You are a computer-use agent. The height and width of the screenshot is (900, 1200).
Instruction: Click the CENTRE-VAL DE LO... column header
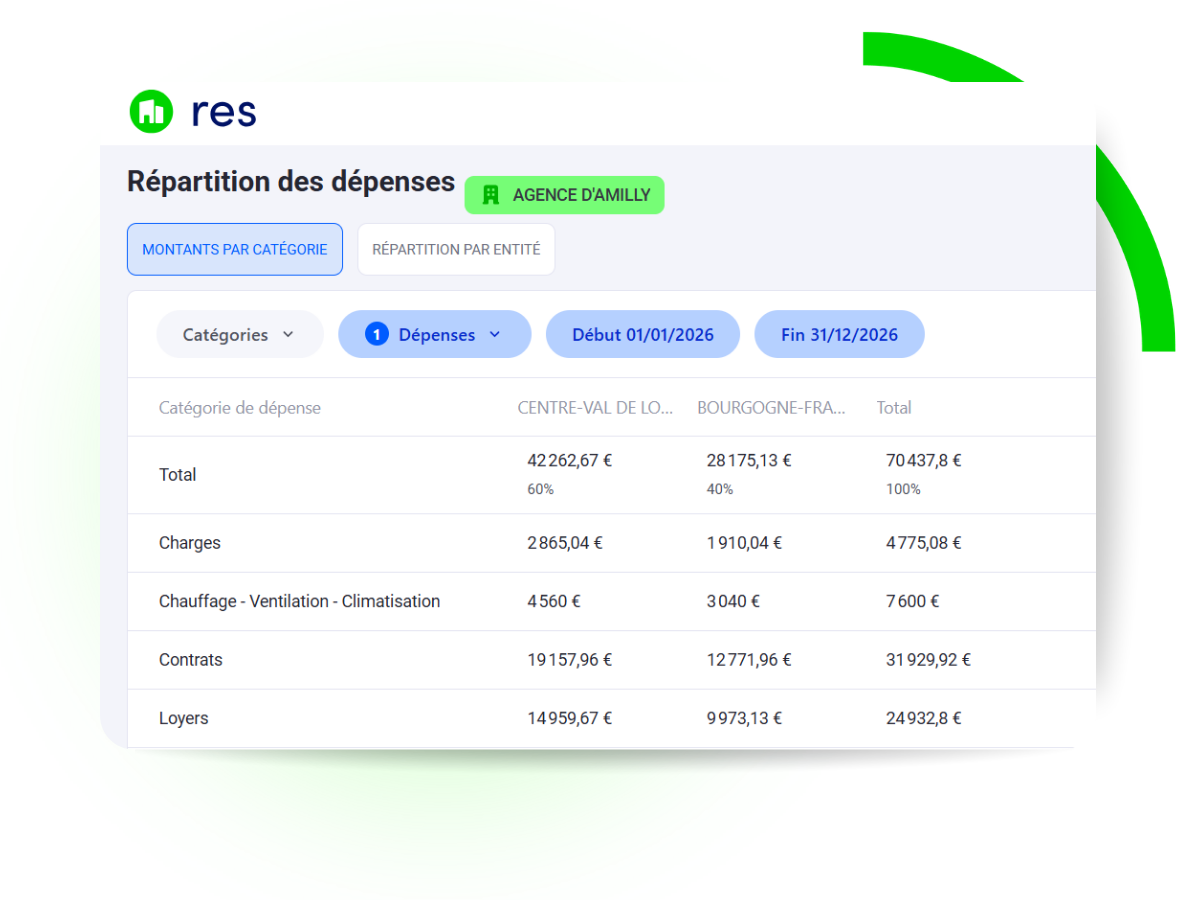click(x=596, y=407)
